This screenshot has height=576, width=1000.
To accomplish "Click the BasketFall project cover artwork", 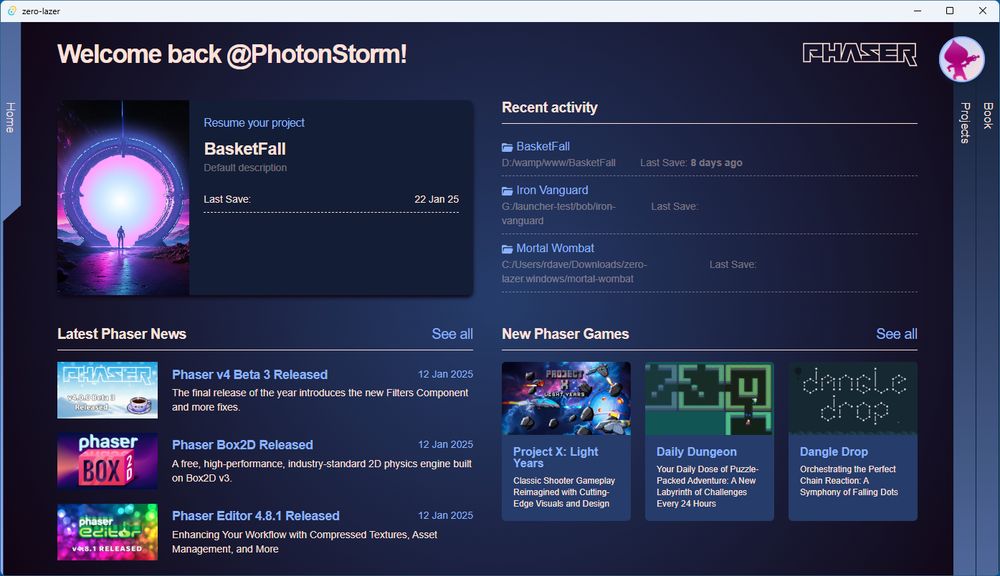I will (123, 198).
